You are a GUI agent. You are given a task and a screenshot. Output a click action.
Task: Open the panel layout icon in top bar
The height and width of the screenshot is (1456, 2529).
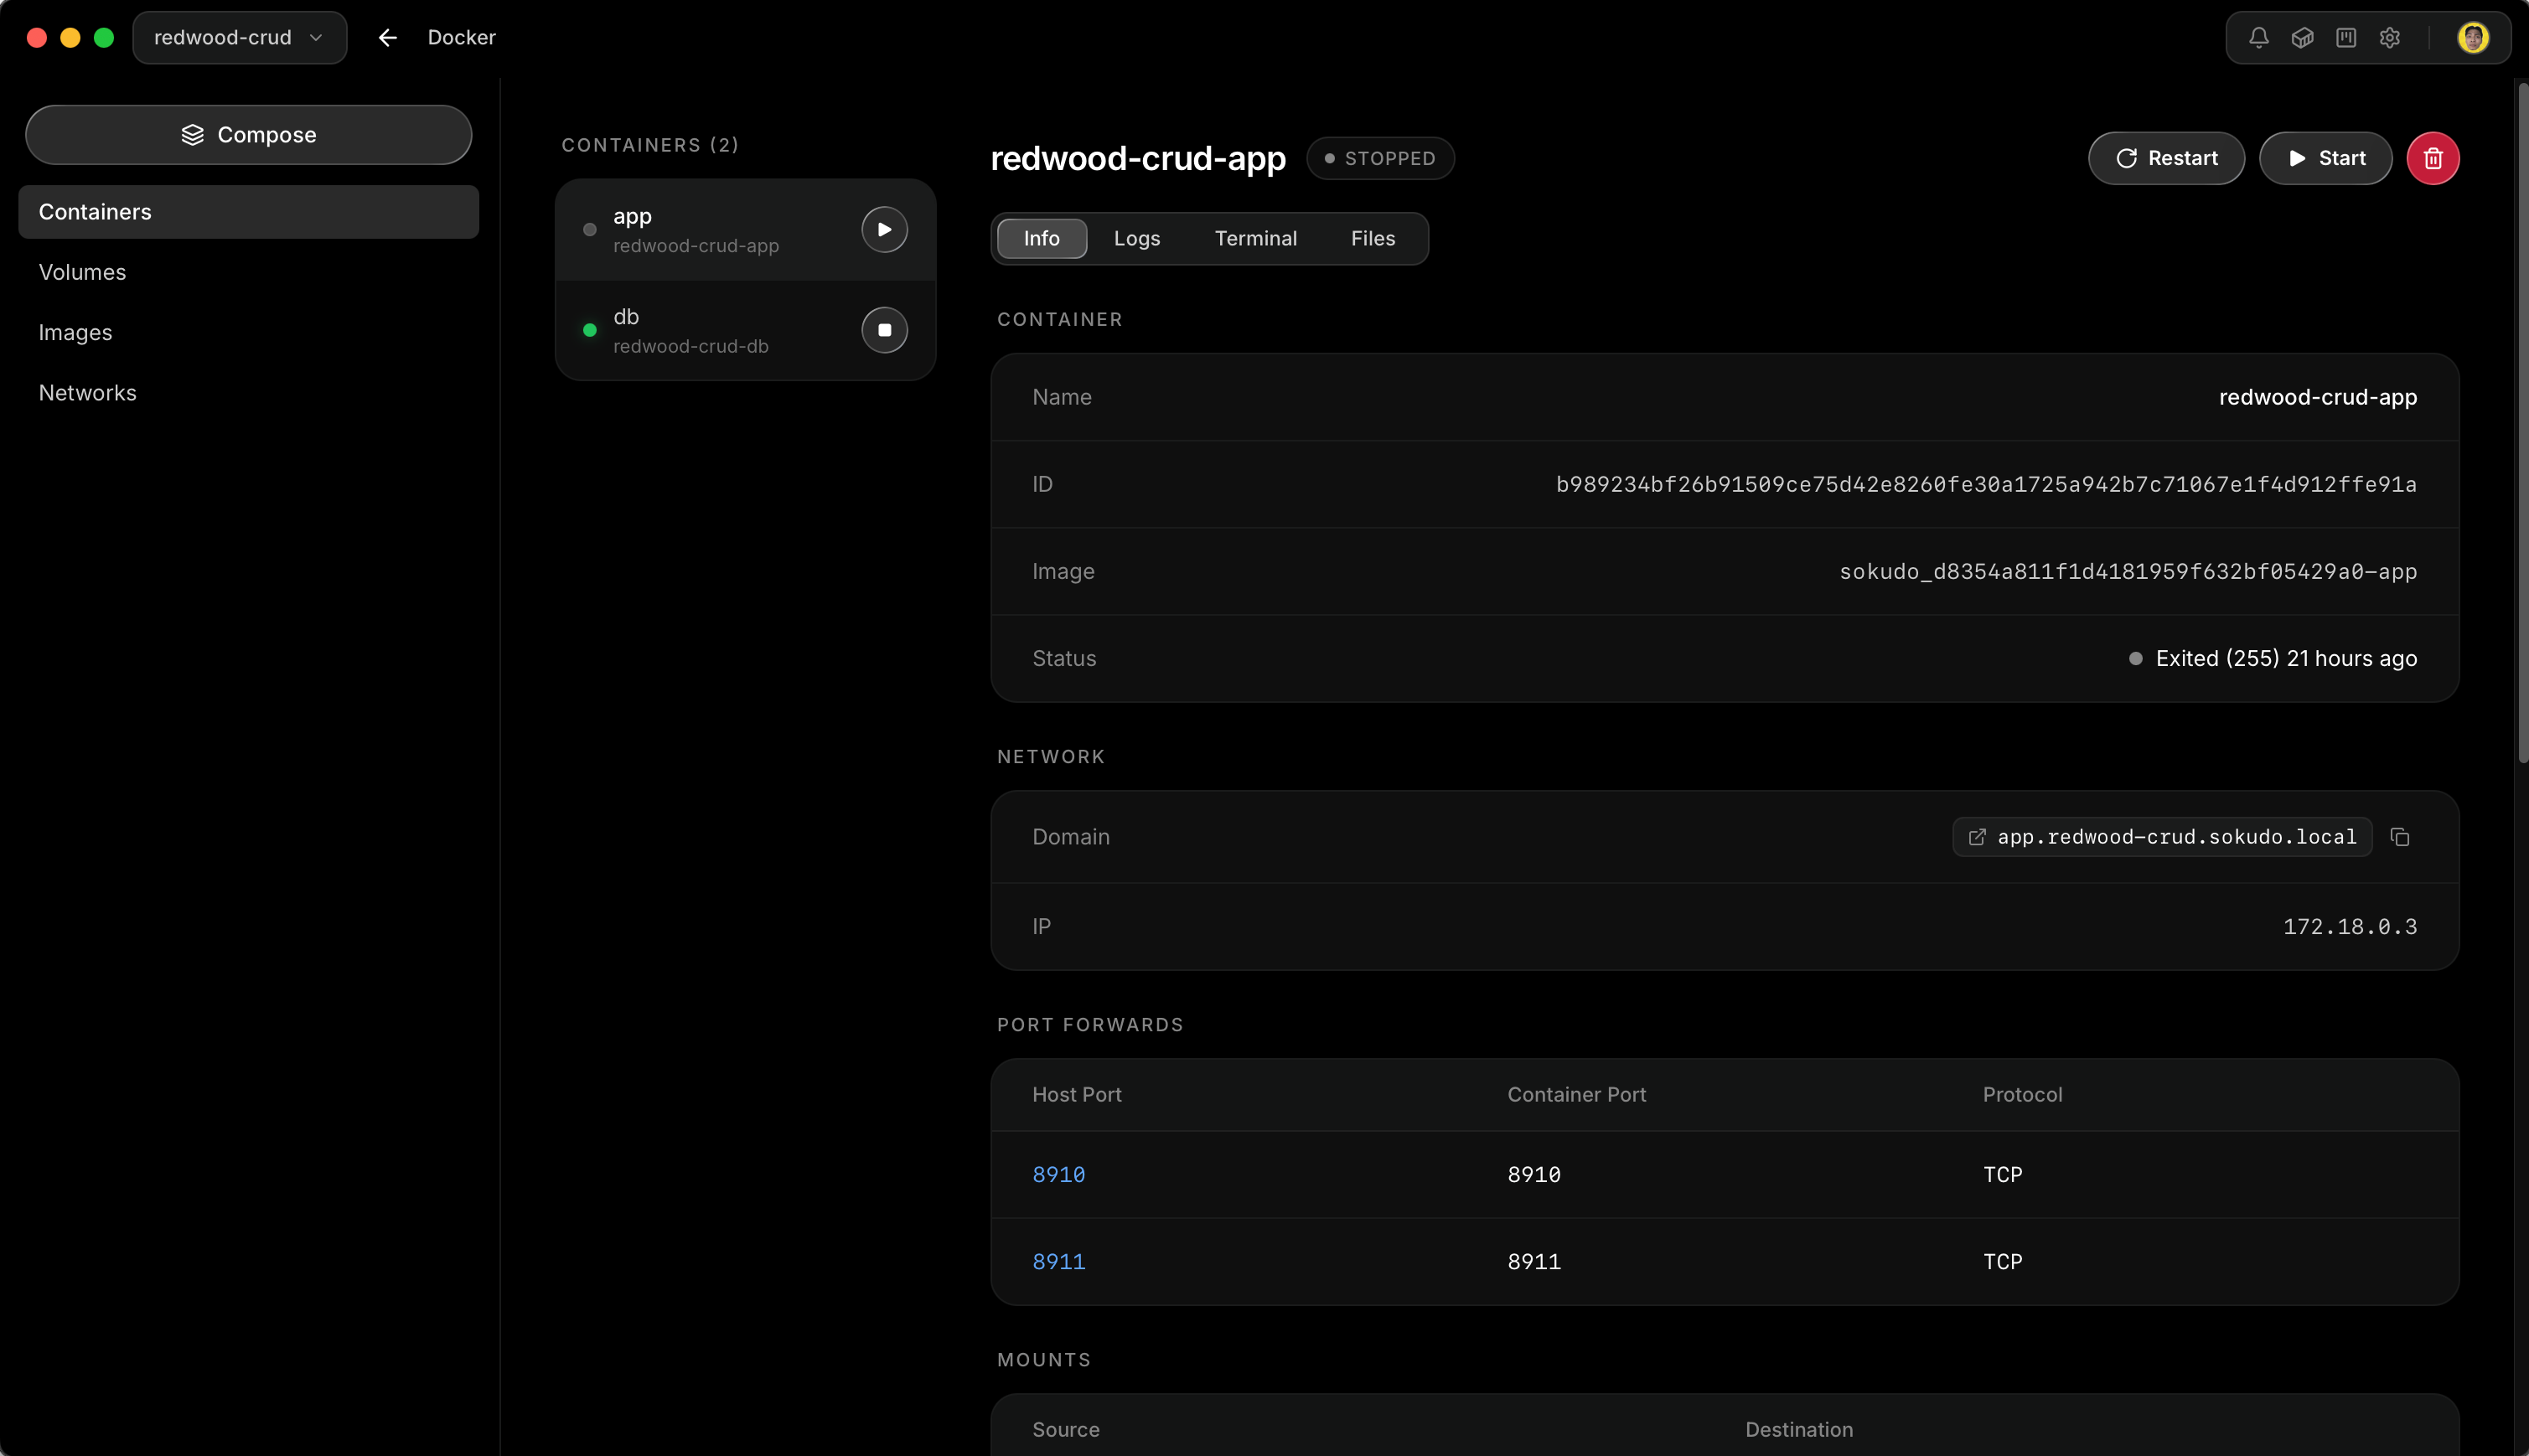pyautogui.click(x=2346, y=38)
